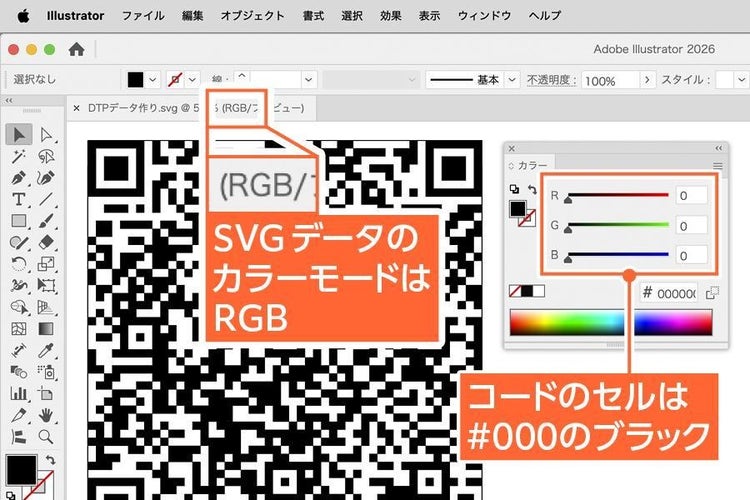Open the カラー panel options menu
The width and height of the screenshot is (750, 500).
pos(717,166)
